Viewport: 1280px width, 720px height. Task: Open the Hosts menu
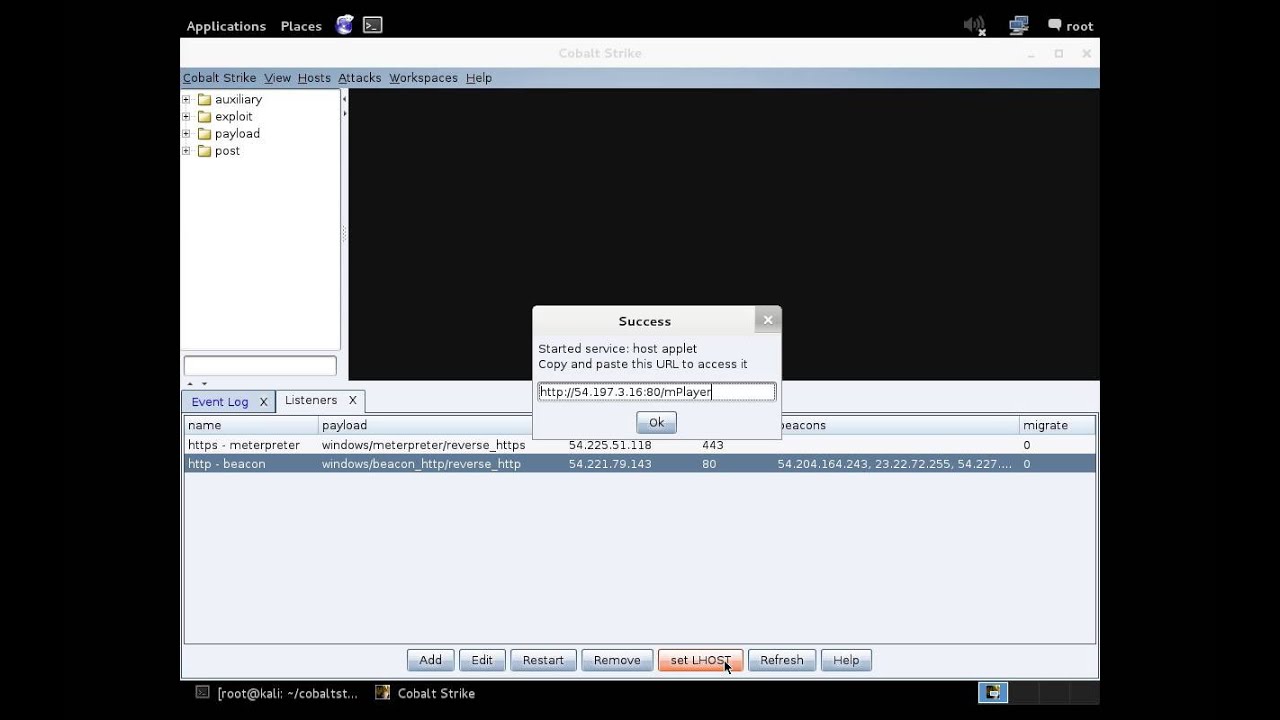click(314, 78)
